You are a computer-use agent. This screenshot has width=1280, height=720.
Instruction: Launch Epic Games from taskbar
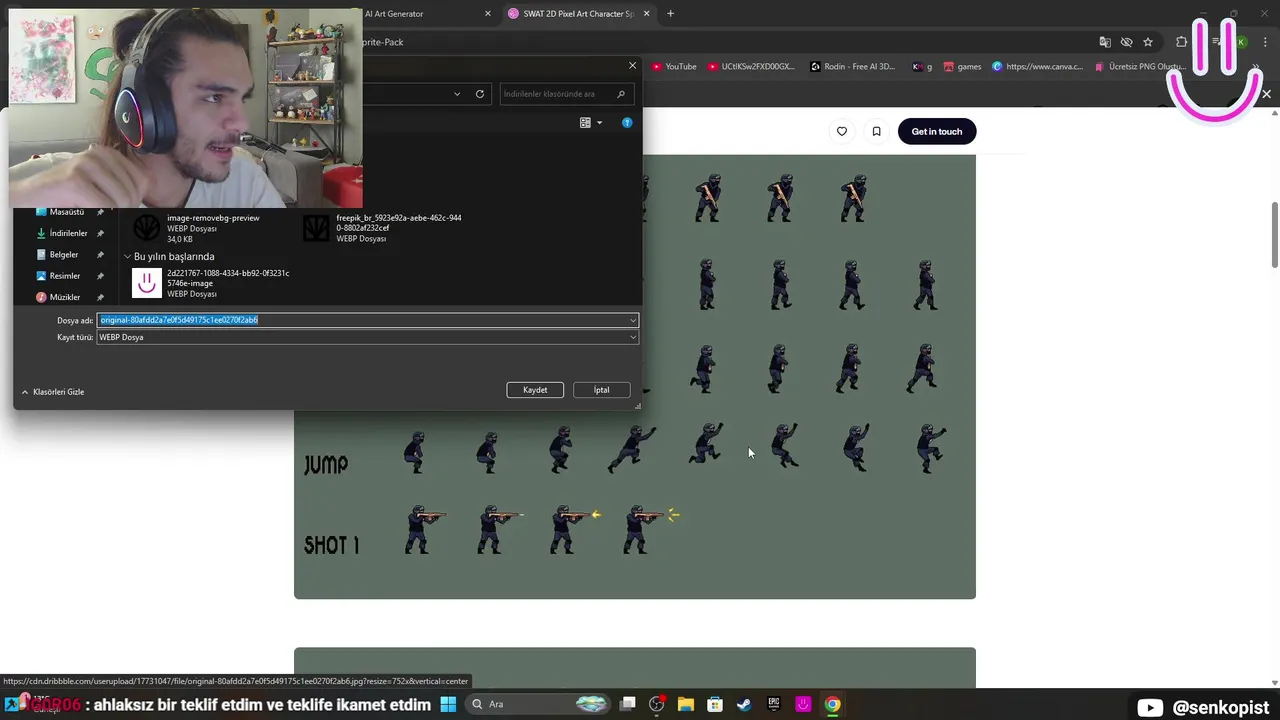774,704
